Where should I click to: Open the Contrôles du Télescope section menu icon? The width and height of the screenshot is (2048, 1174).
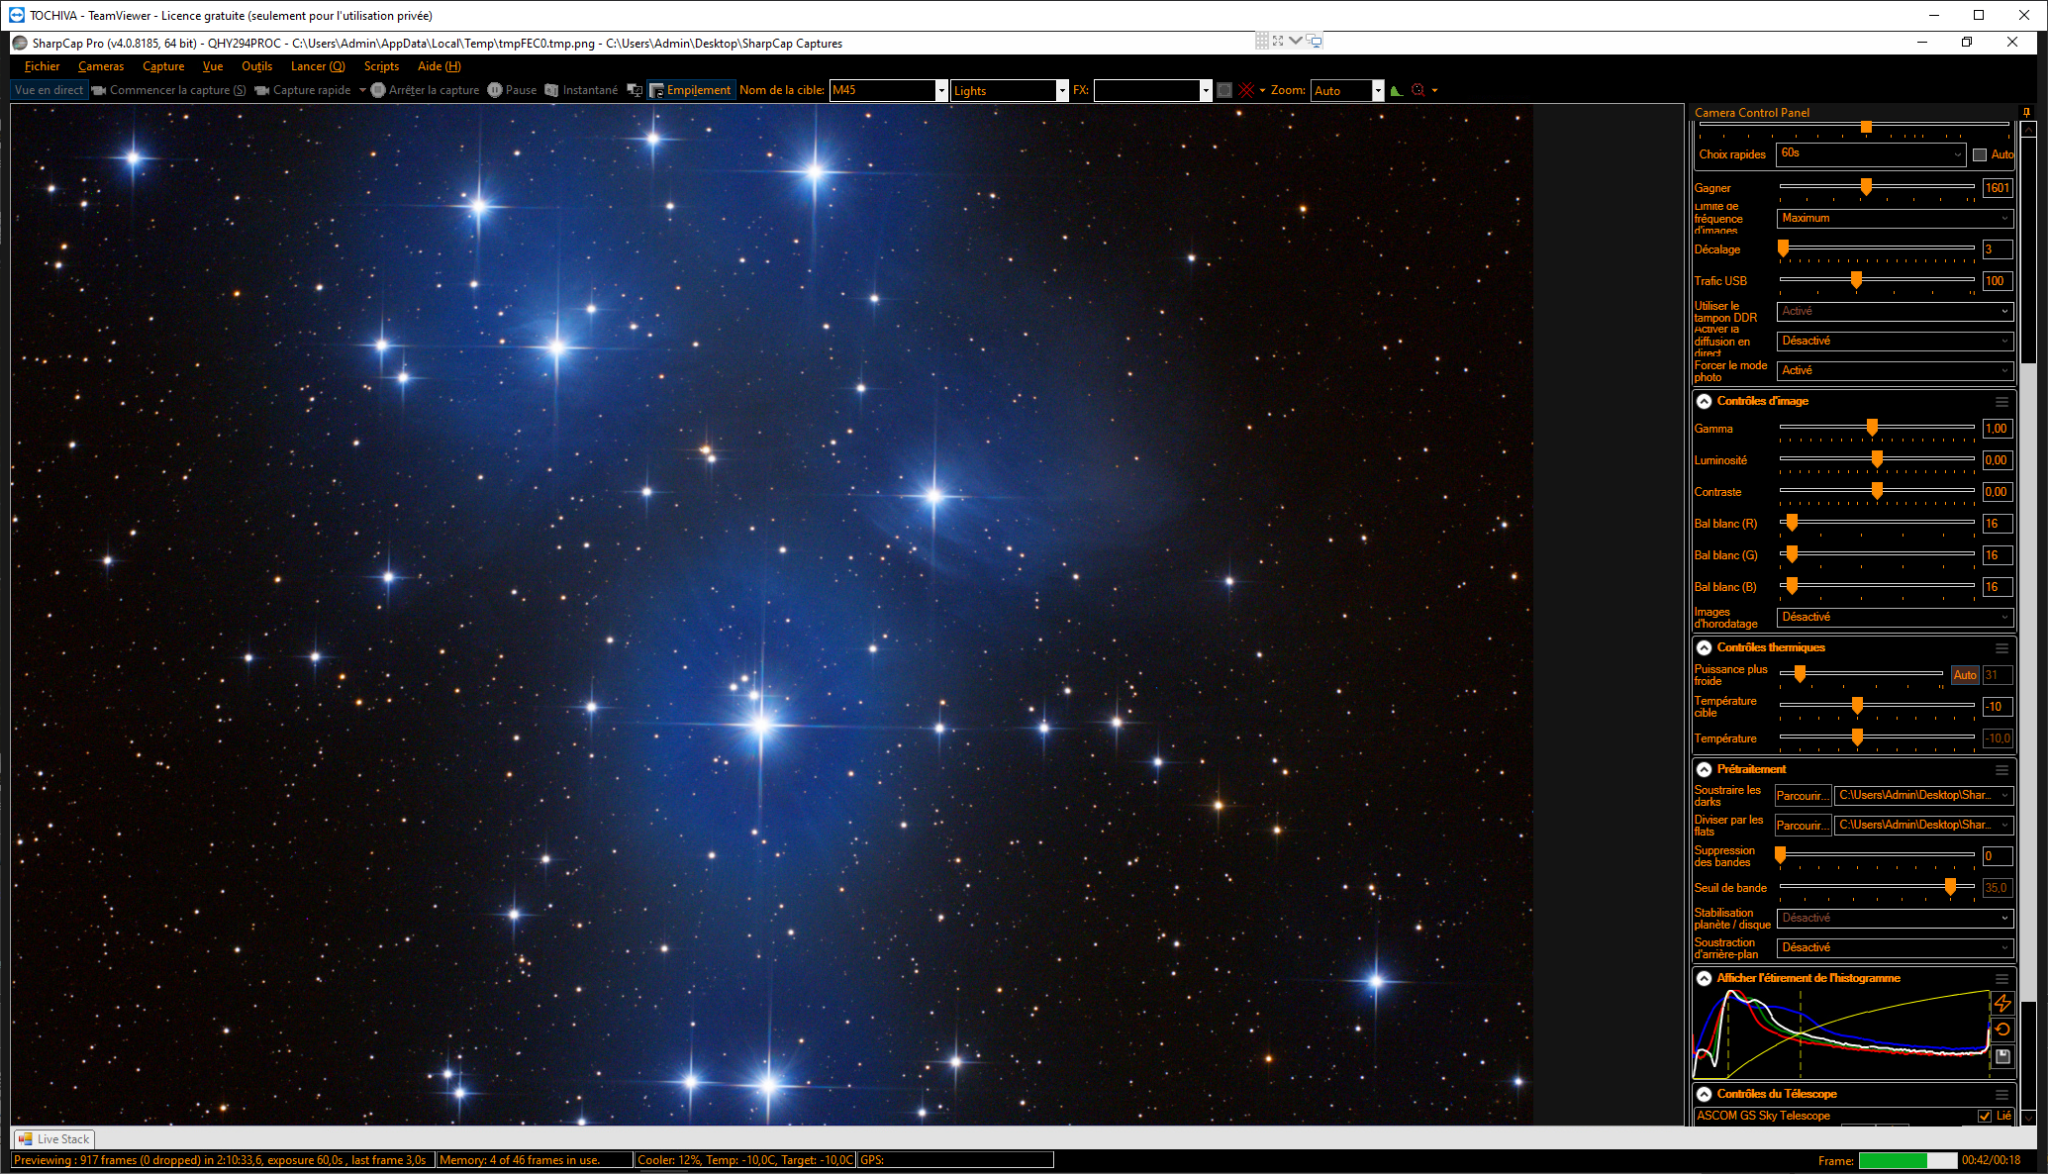pyautogui.click(x=2002, y=1095)
